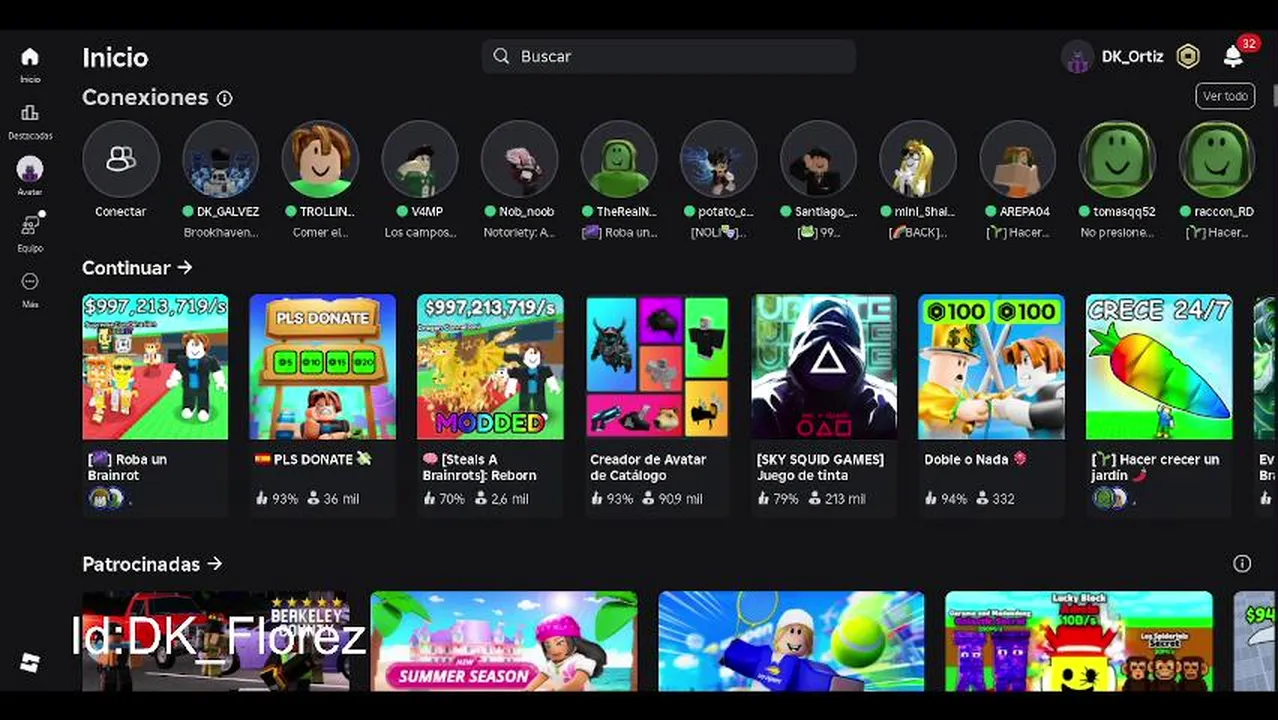The height and width of the screenshot is (720, 1278).
Task: Click tomasqq52's 'No presione' status text
Action: click(x=1117, y=233)
